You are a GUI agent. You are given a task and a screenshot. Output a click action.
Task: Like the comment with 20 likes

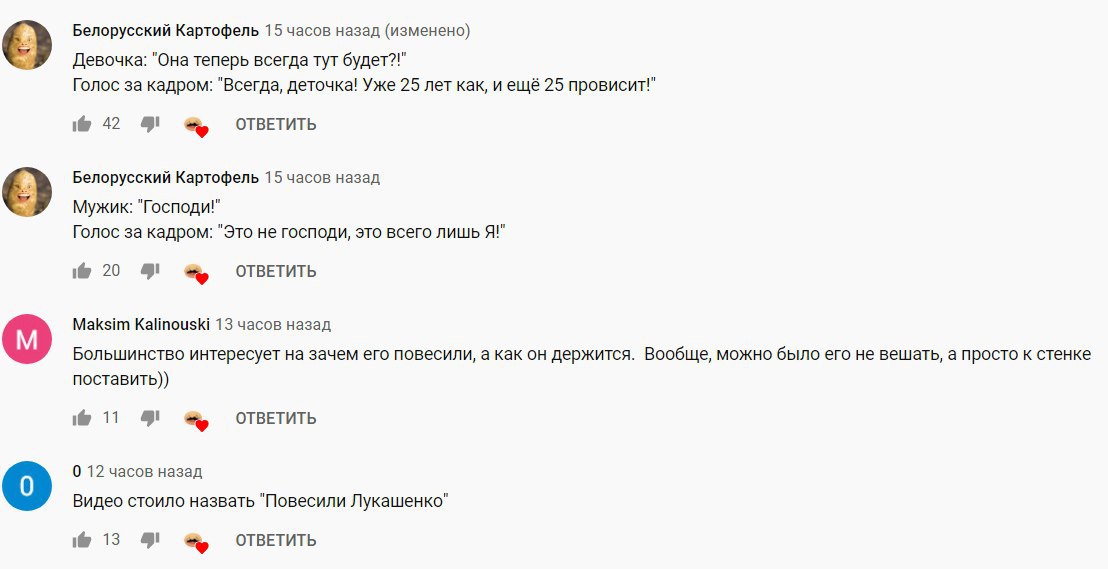click(82, 271)
